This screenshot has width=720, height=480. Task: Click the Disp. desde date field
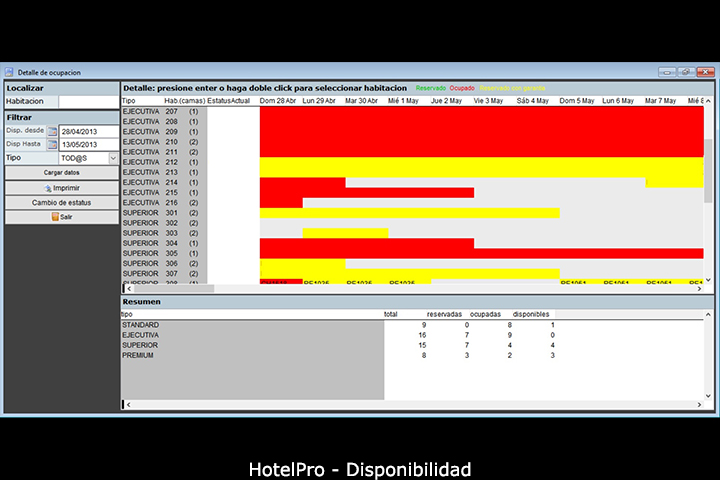pos(88,132)
